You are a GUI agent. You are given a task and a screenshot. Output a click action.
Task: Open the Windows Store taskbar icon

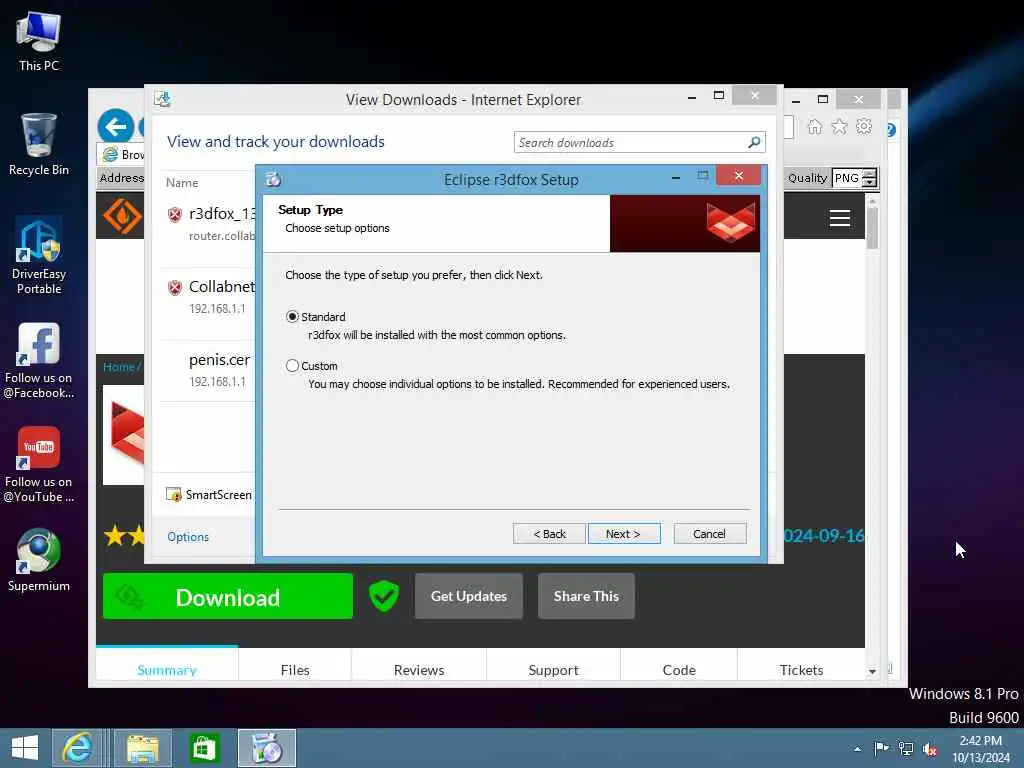[204, 748]
